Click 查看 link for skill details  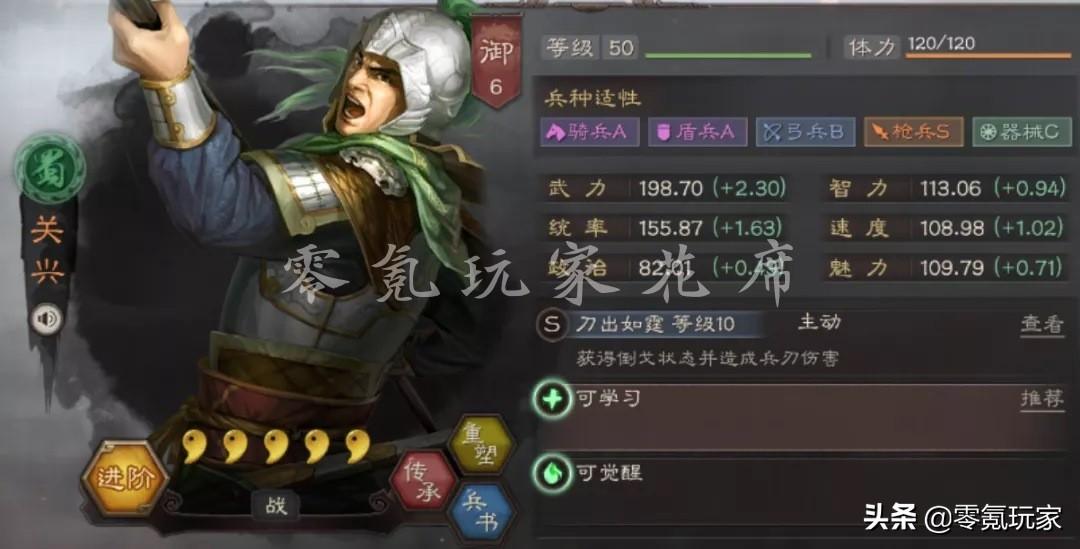[1041, 324]
